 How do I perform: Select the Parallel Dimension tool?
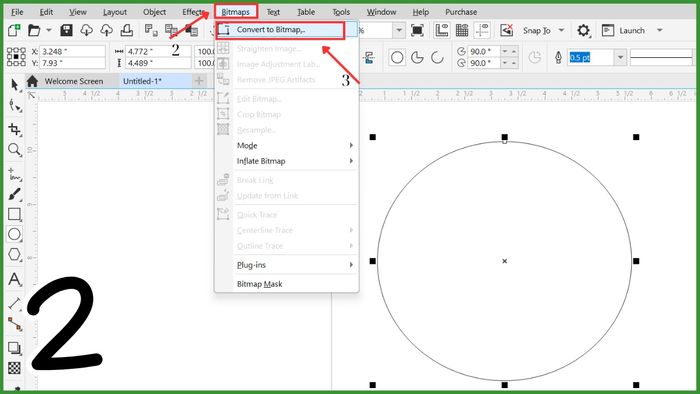[14, 304]
